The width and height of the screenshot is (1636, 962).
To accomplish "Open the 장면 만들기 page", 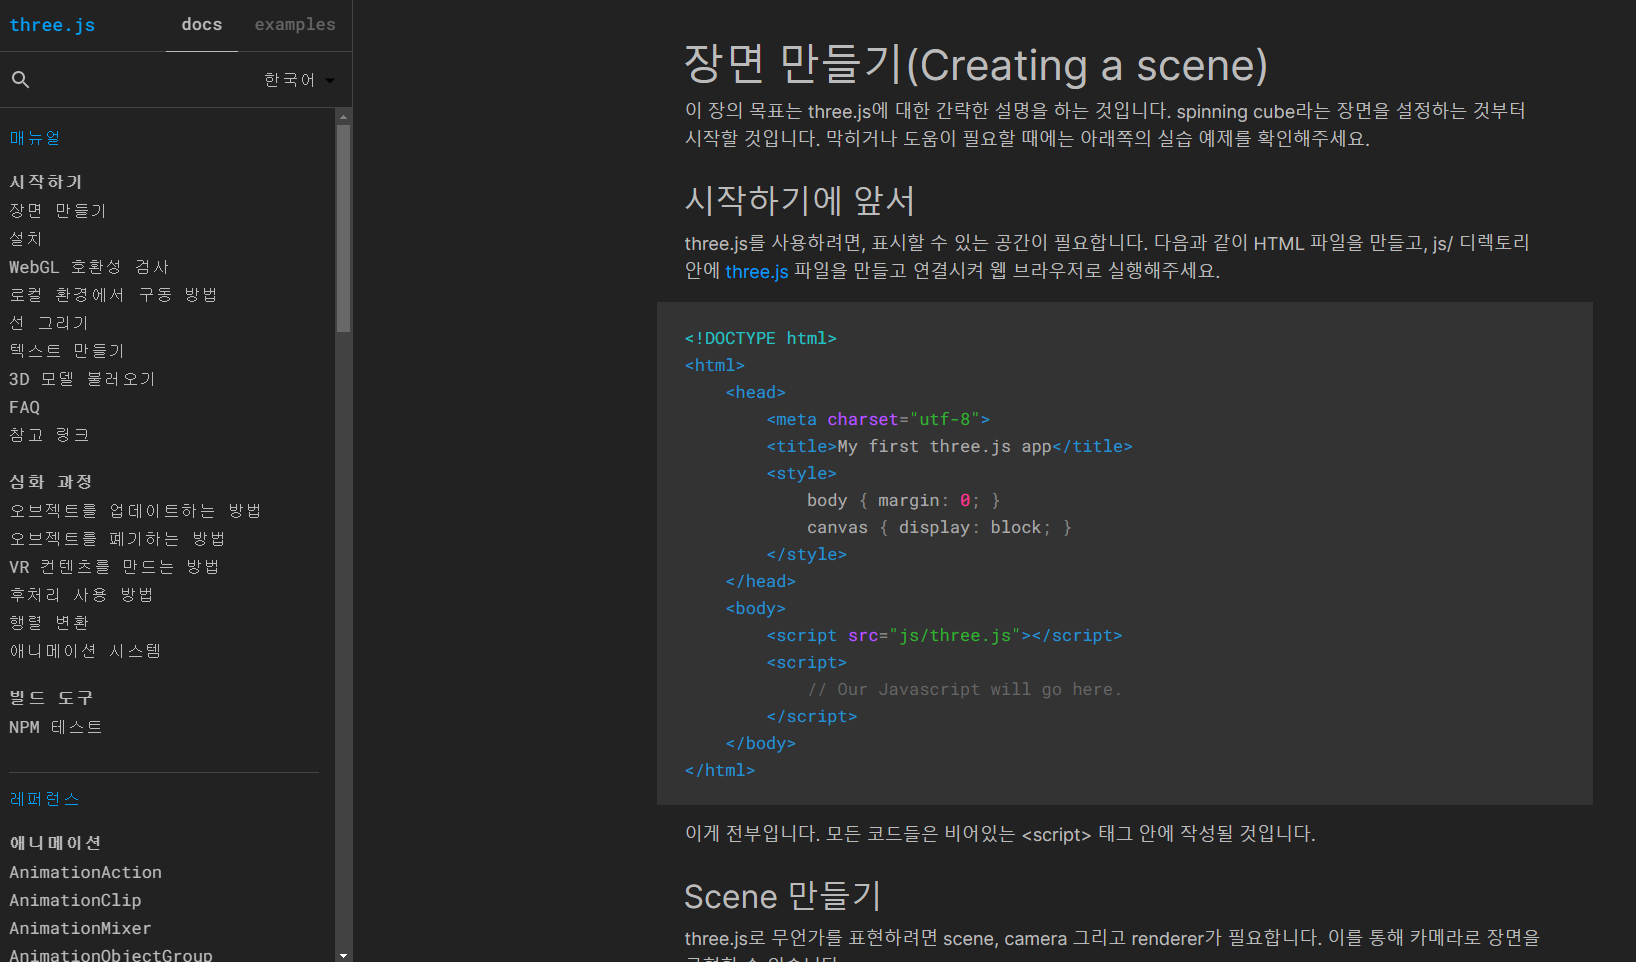I will 57,211.
